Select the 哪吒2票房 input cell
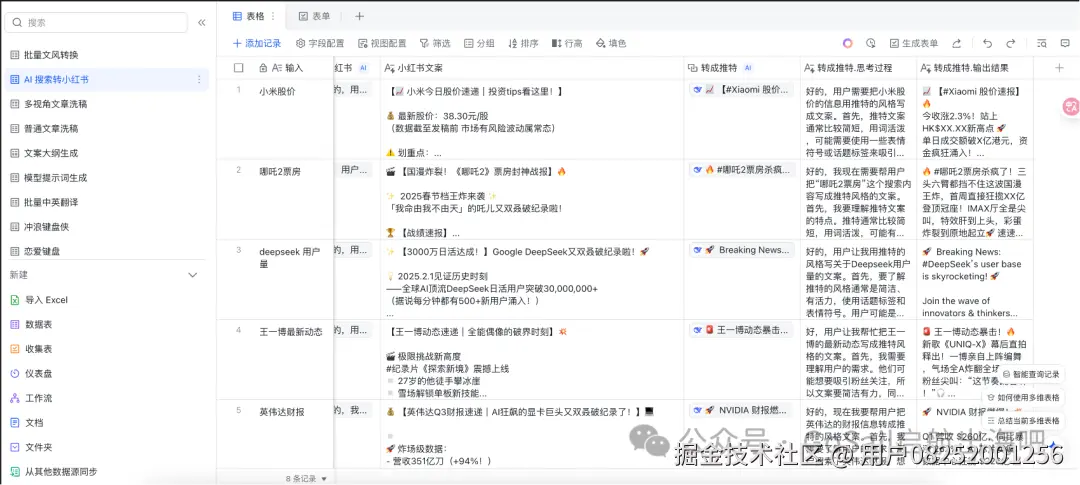This screenshot has height=485, width=1080. point(293,200)
